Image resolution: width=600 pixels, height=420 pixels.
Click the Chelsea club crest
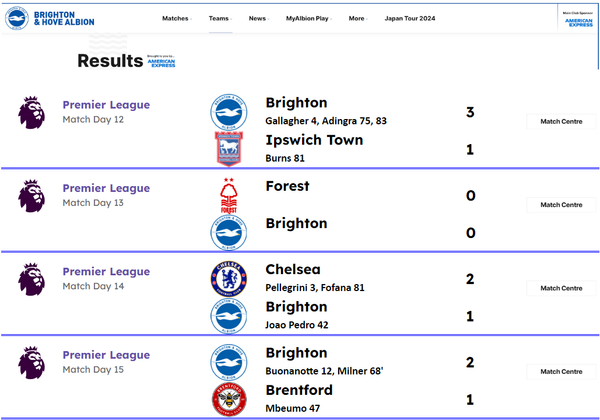[229, 279]
